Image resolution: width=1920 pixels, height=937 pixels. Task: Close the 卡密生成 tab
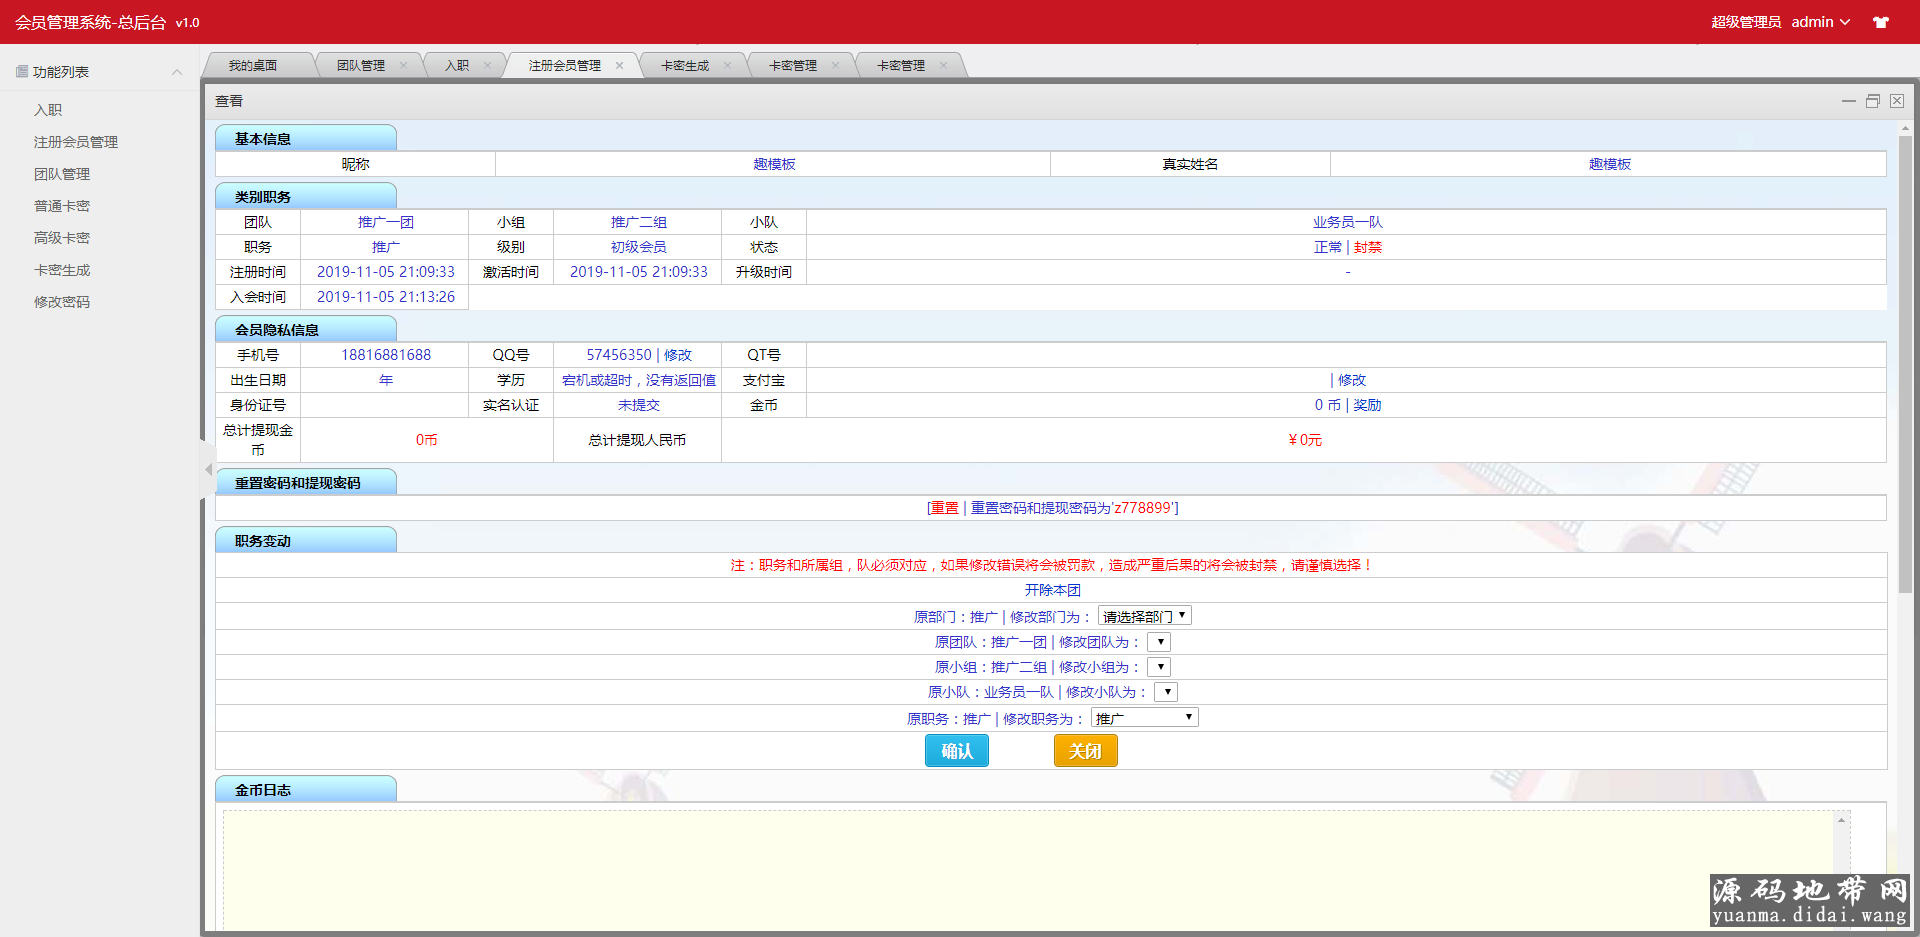[x=727, y=66]
